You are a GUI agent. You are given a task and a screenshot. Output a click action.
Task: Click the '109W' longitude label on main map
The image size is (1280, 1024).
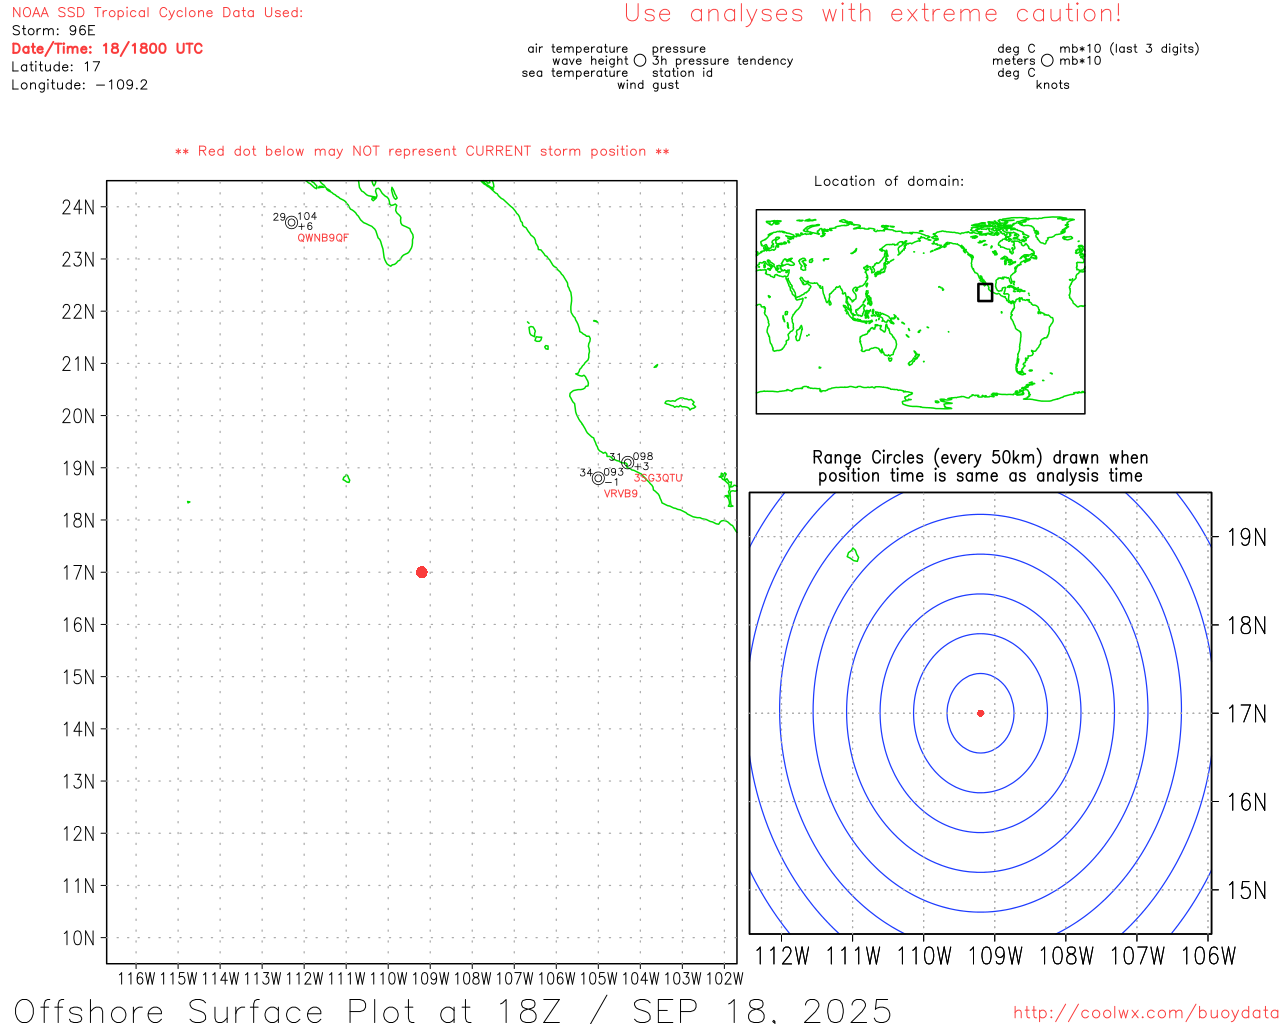pos(431,978)
